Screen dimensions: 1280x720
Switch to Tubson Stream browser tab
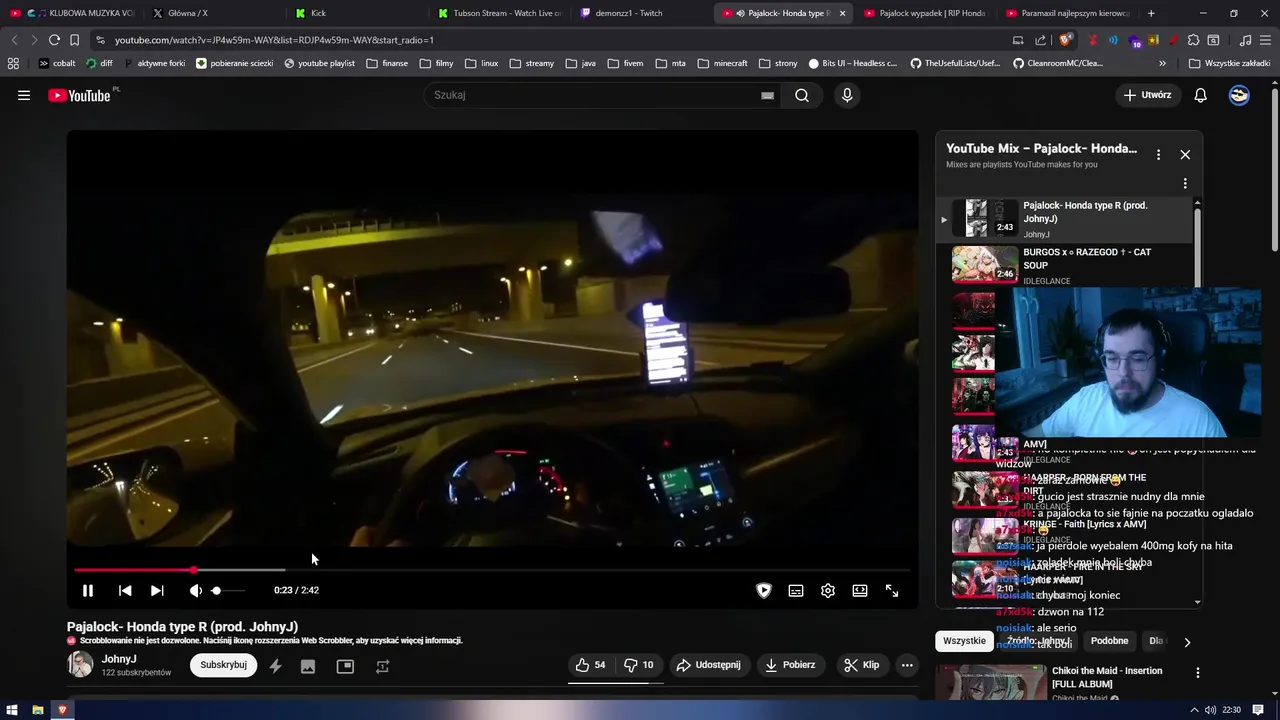click(498, 13)
